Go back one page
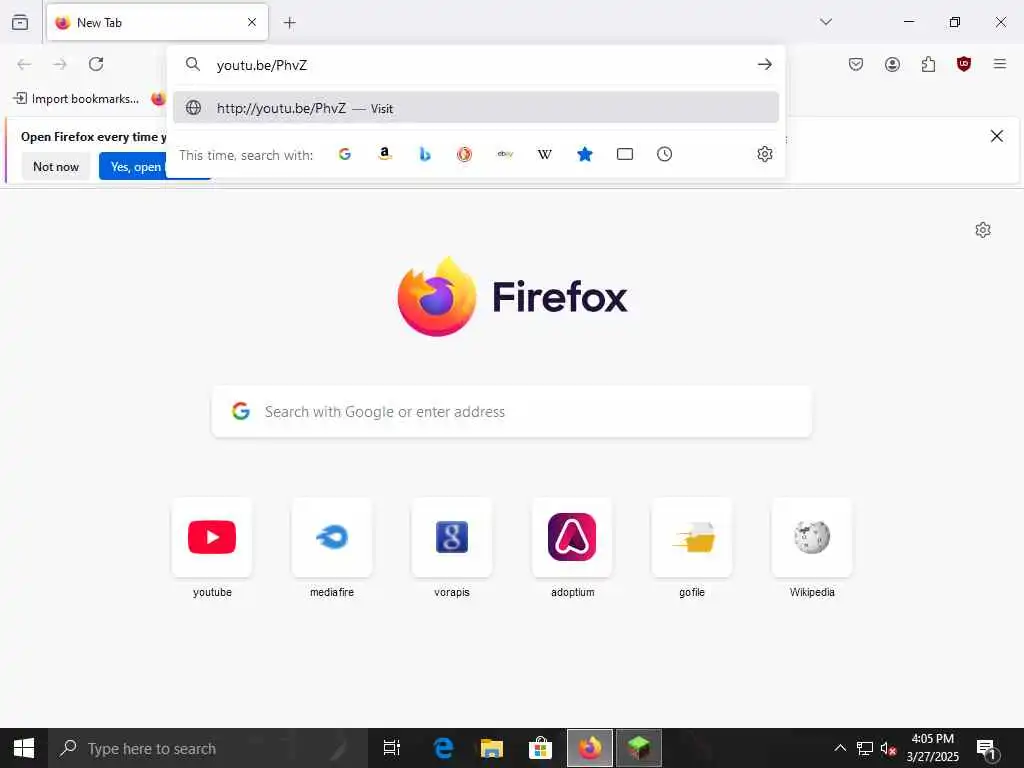Screen dimensions: 1024x768 (24, 64)
